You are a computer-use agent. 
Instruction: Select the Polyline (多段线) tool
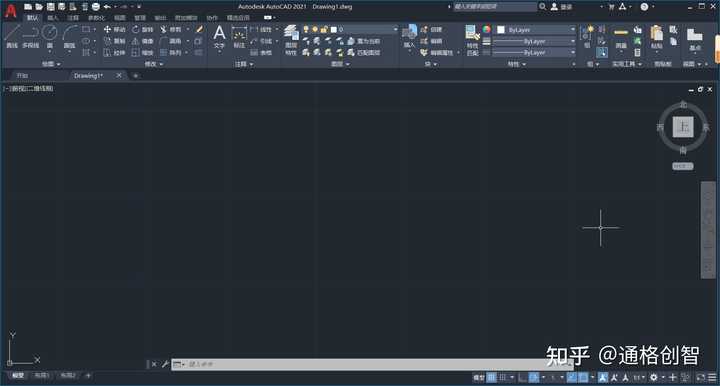[x=30, y=37]
